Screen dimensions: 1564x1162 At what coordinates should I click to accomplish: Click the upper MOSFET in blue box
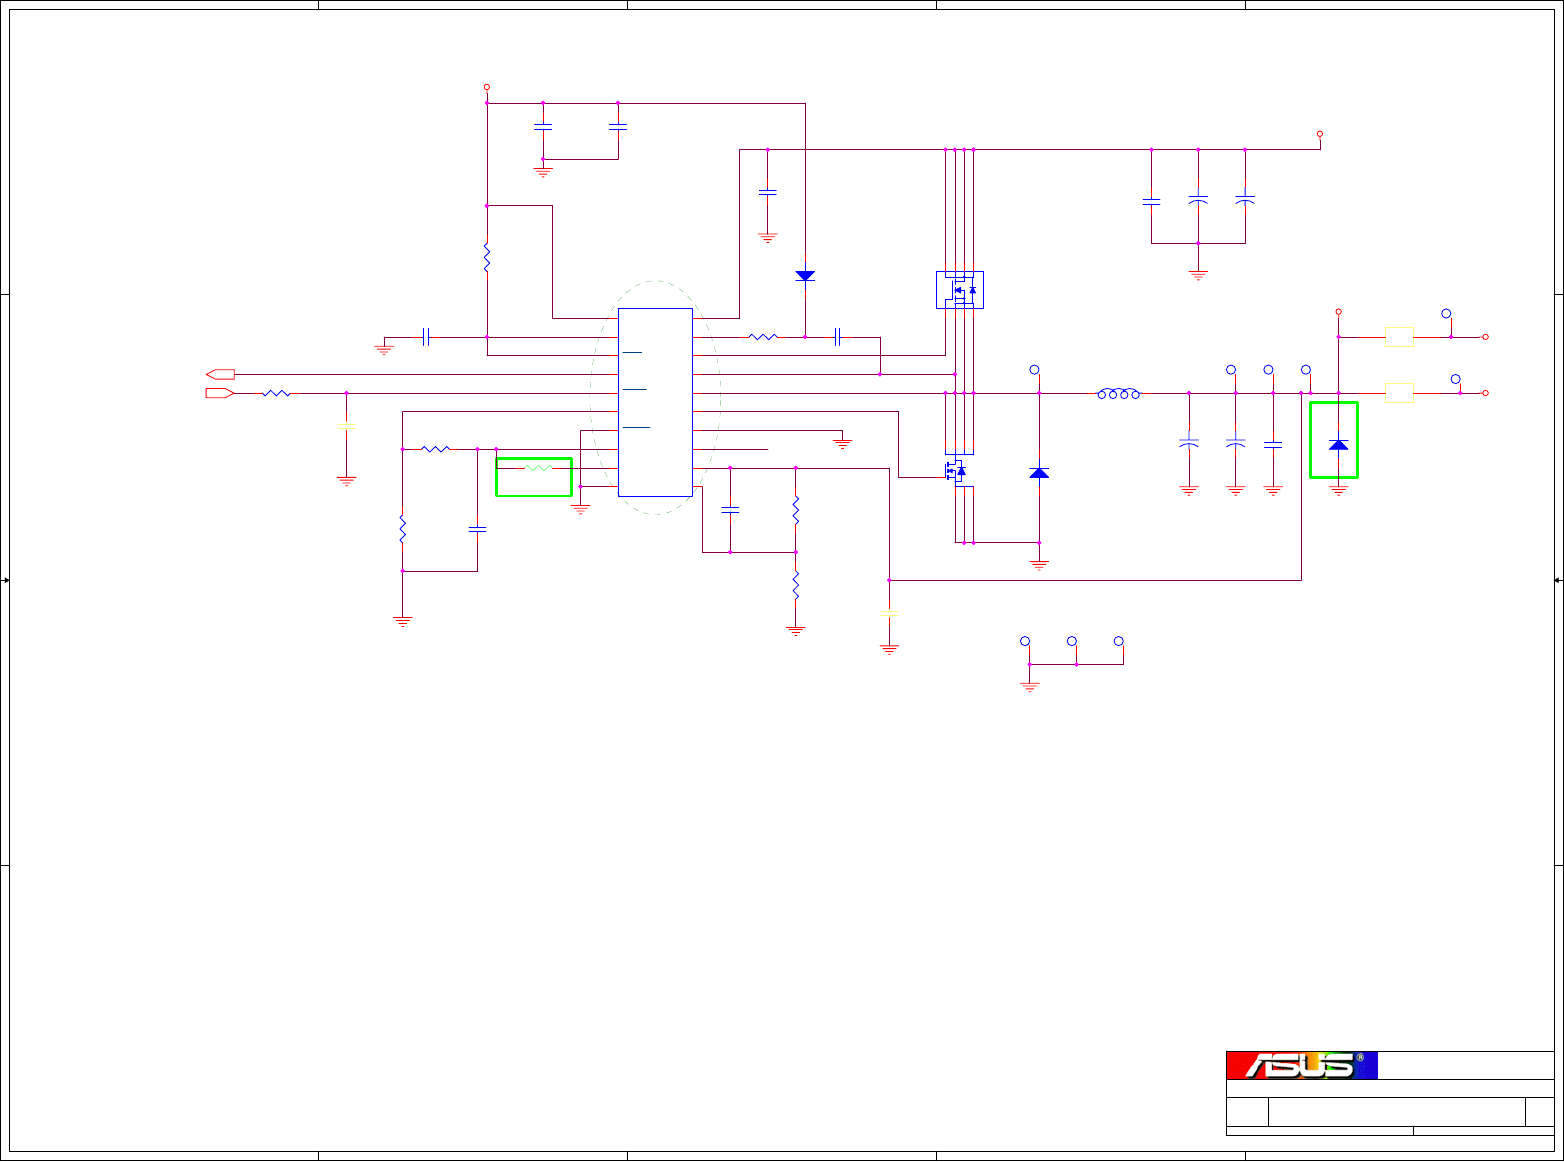coord(960,290)
